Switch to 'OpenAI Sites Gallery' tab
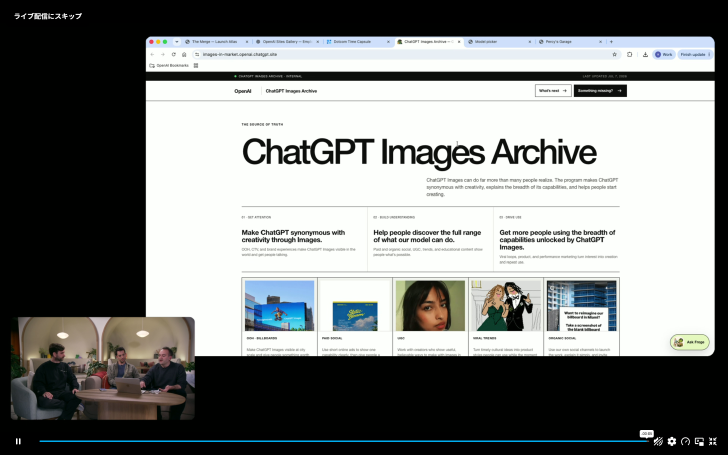 click(286, 42)
